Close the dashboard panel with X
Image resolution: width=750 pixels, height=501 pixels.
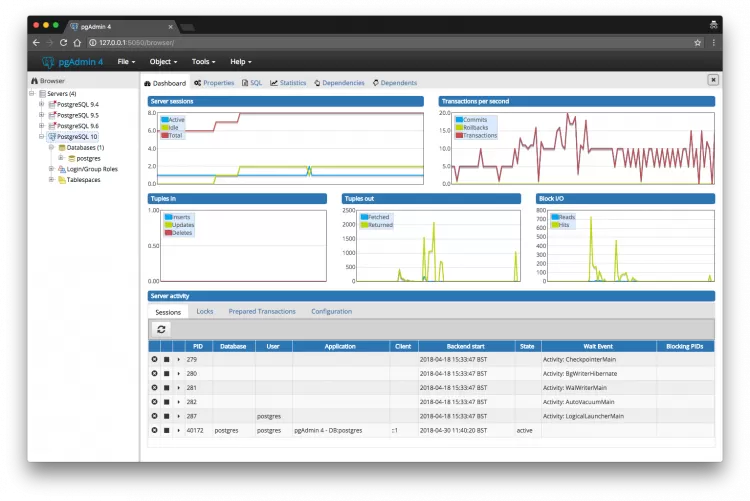tap(713, 80)
